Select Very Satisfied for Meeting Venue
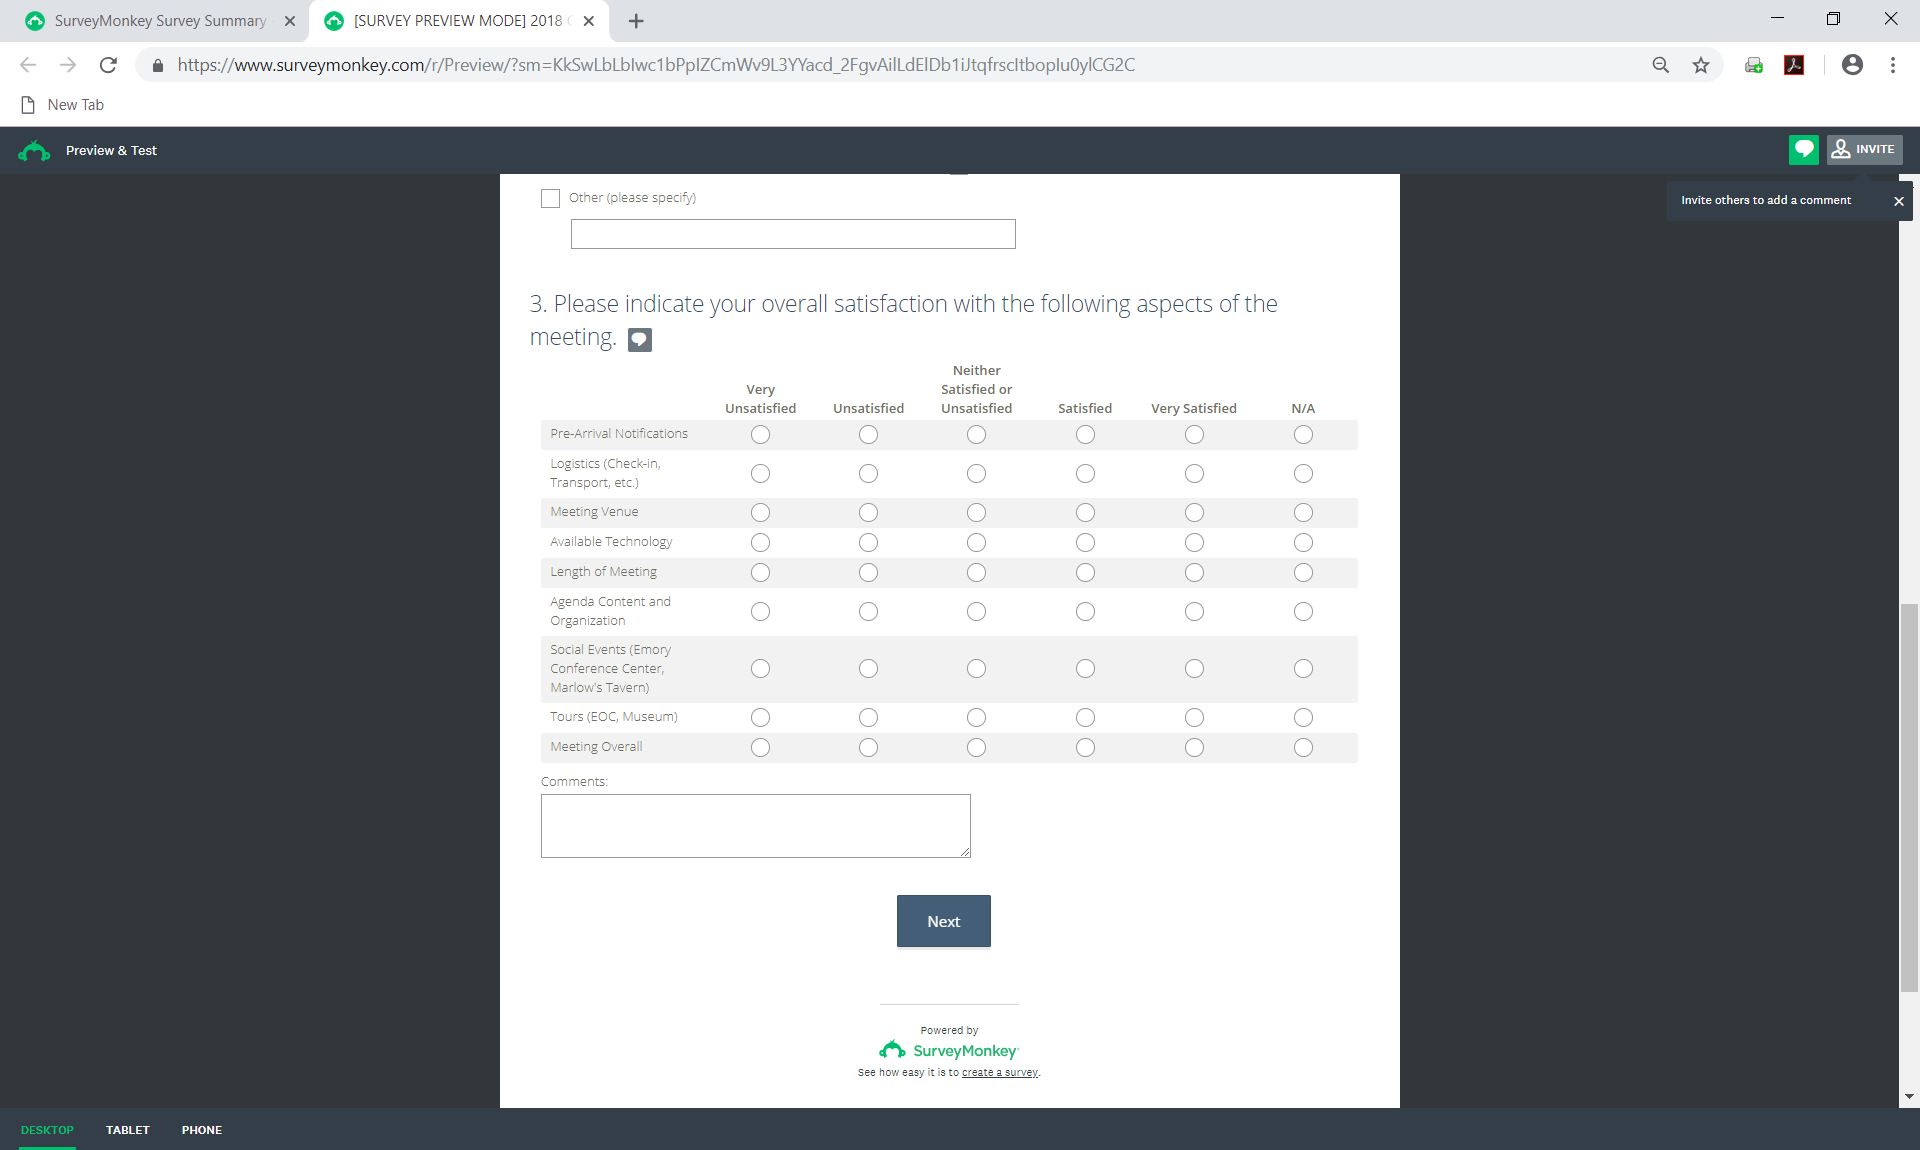 tap(1194, 513)
